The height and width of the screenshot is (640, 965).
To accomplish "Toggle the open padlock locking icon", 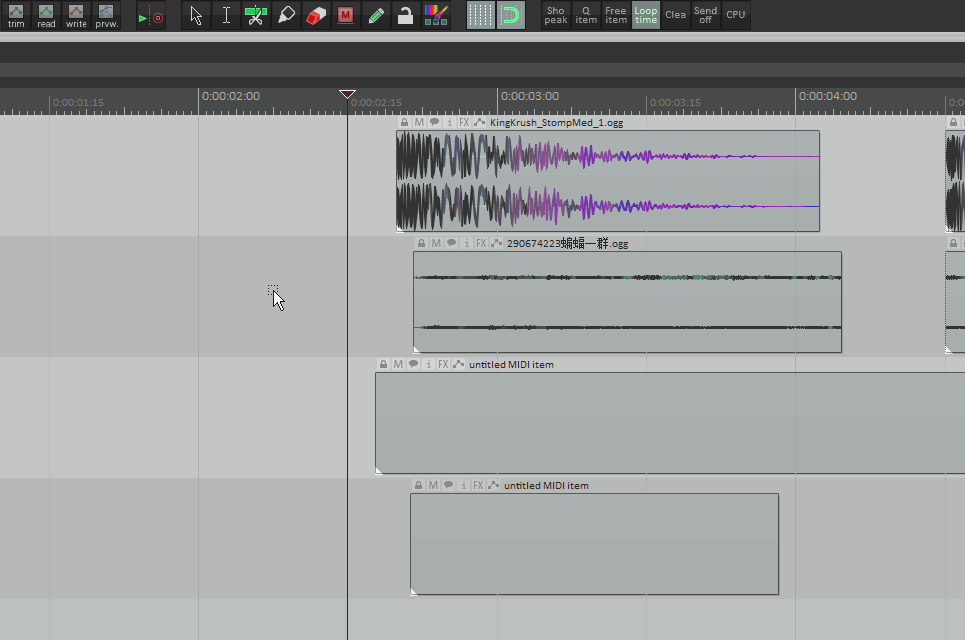I will tap(405, 15).
